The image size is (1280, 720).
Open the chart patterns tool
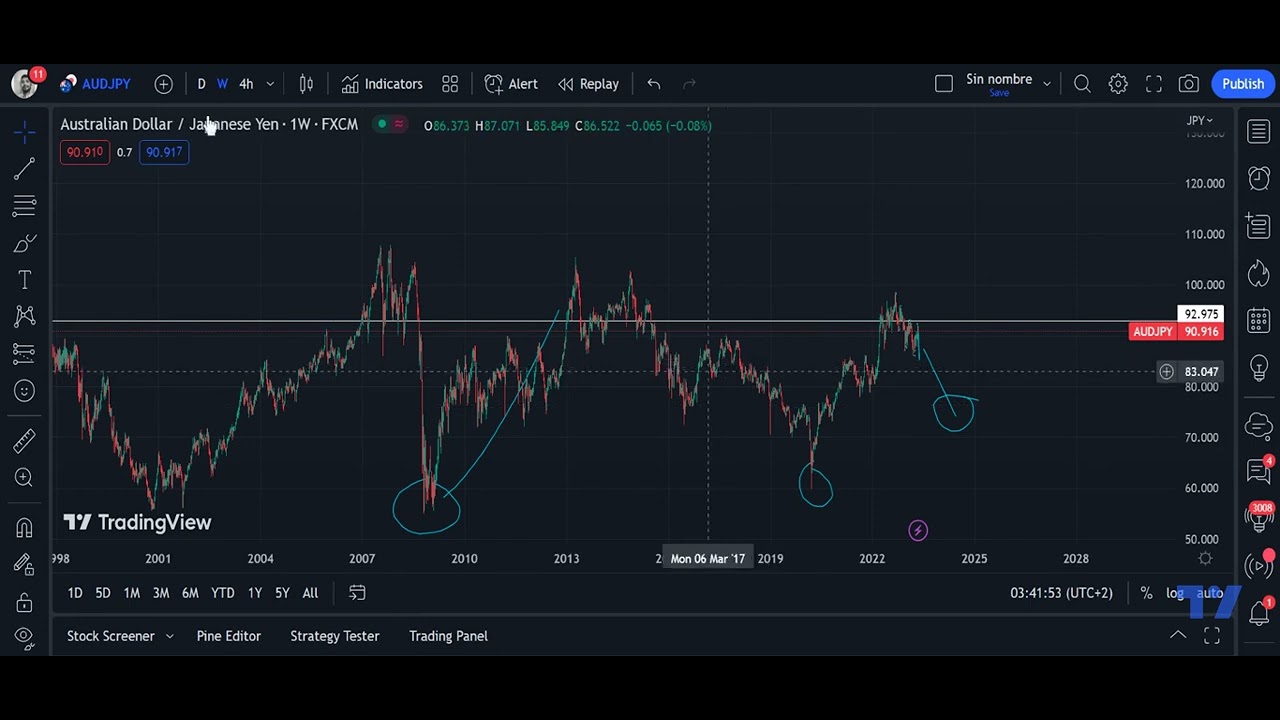coord(25,317)
